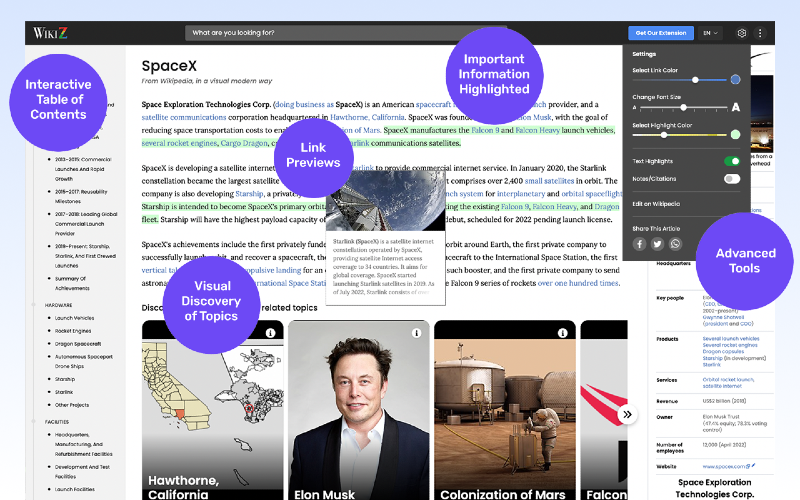
Task: Follow the 'Hawthorne, California' link in the article text
Action: pos(367,117)
